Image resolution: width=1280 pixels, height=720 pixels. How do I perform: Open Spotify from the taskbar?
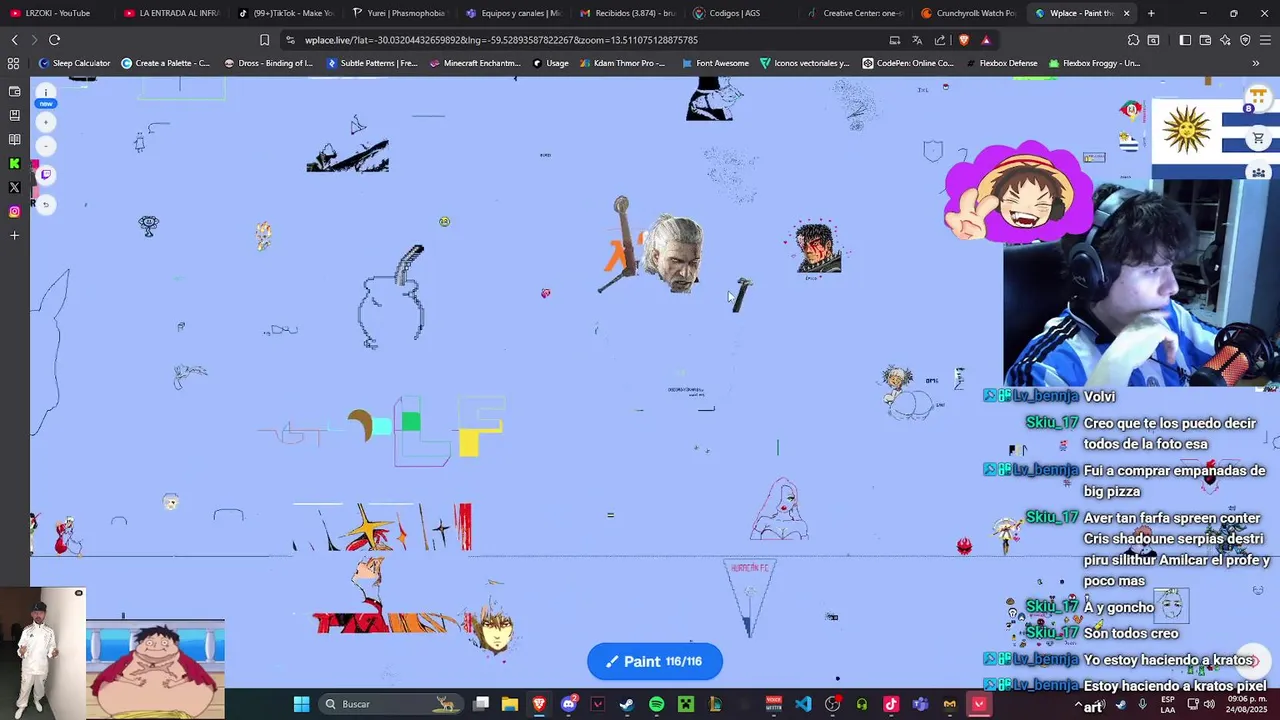point(656,704)
